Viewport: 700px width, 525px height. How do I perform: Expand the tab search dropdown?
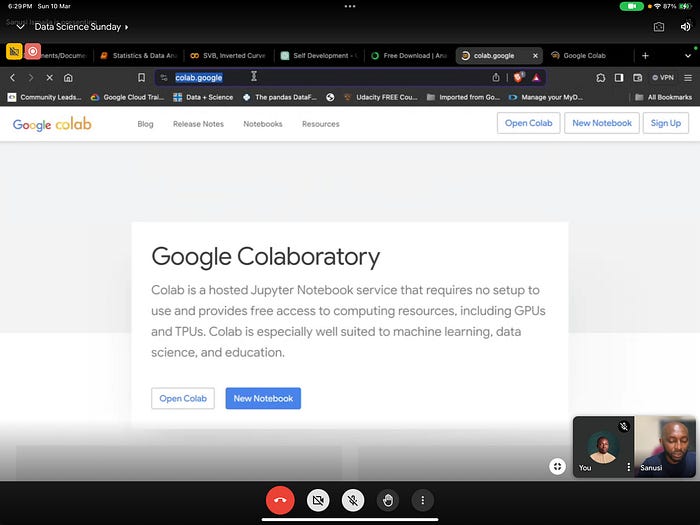(x=688, y=55)
